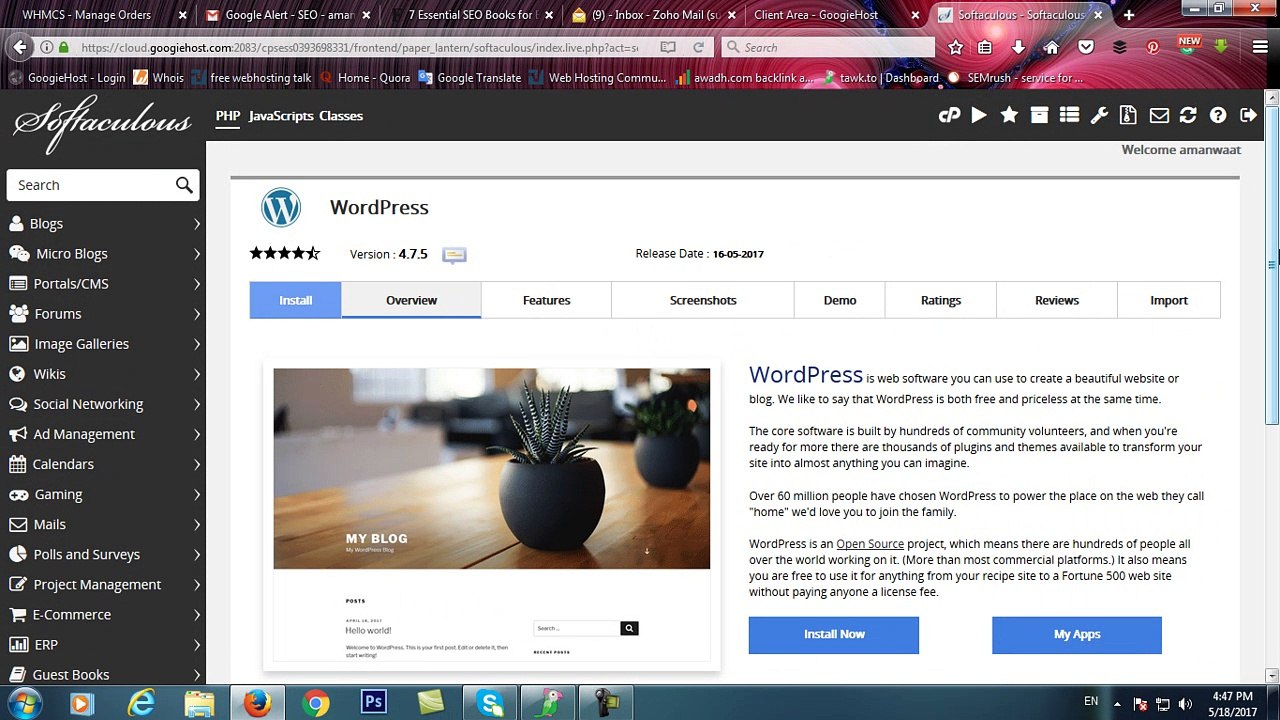Viewport: 1280px width, 720px height.
Task: Open help via the question mark icon
Action: [x=1218, y=116]
